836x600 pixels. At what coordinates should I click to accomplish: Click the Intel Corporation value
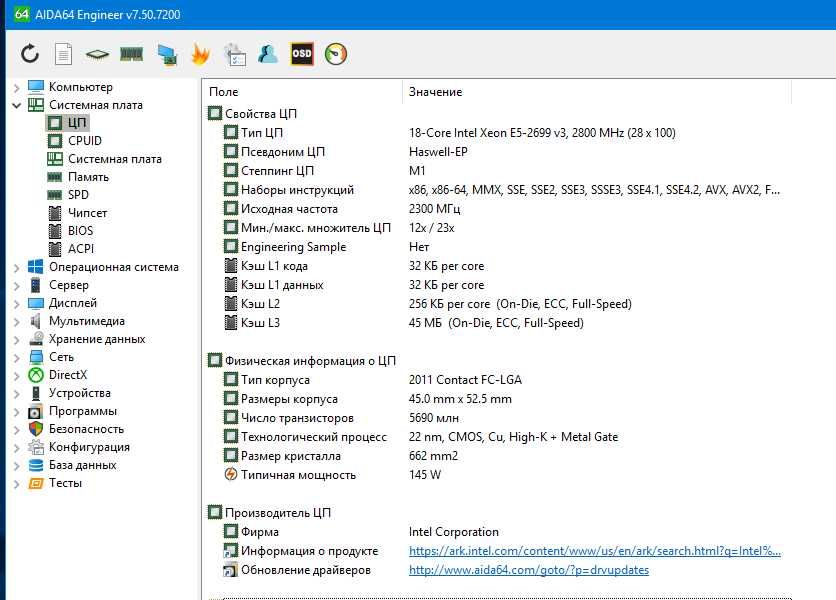pyautogui.click(x=454, y=532)
